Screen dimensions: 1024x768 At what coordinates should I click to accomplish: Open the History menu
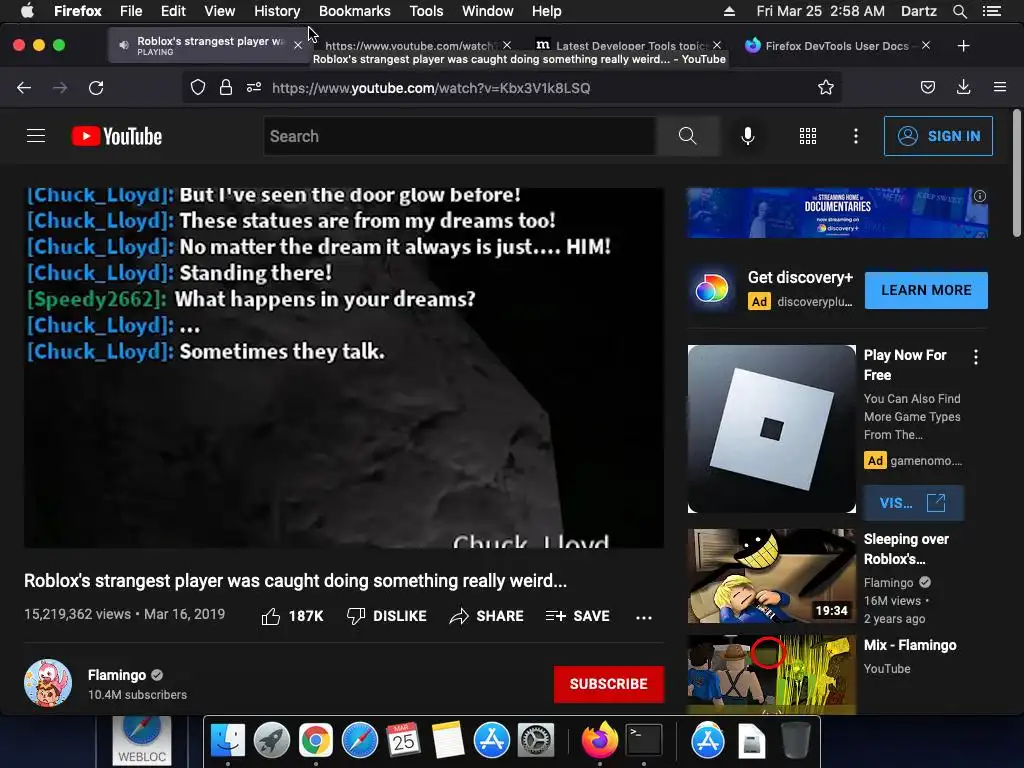(277, 11)
